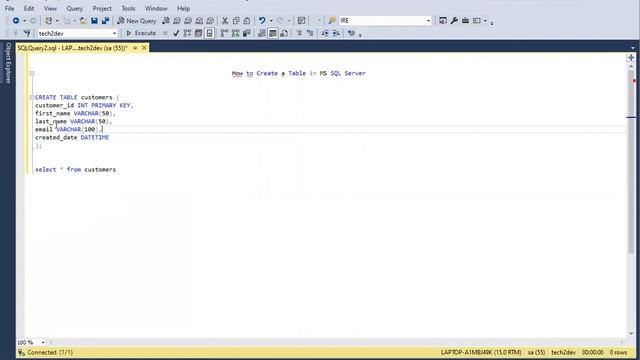Click the New Query button
Viewport: 640px width, 360px height.
(136, 20)
